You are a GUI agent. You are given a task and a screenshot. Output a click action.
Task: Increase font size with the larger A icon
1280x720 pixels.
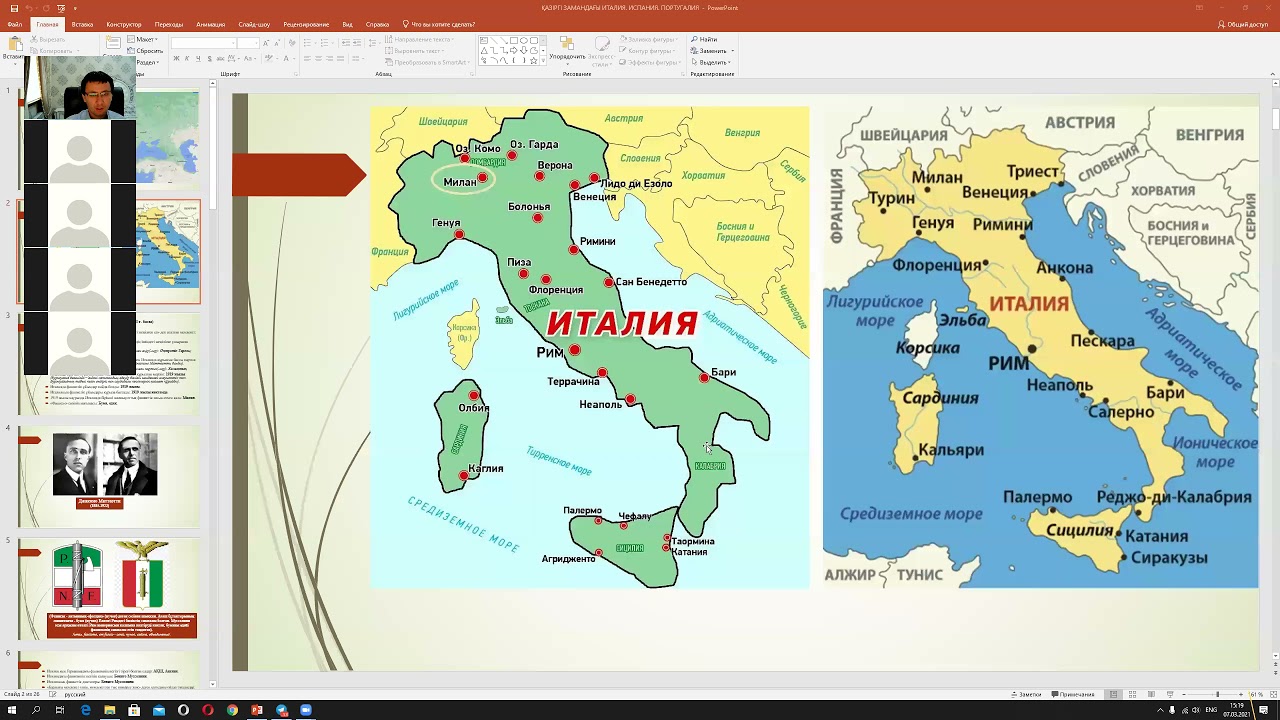[x=266, y=43]
